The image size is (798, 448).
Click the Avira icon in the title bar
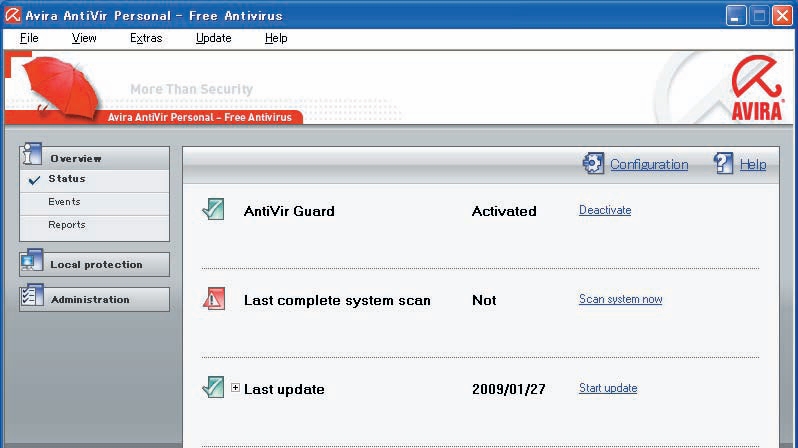[x=12, y=15]
